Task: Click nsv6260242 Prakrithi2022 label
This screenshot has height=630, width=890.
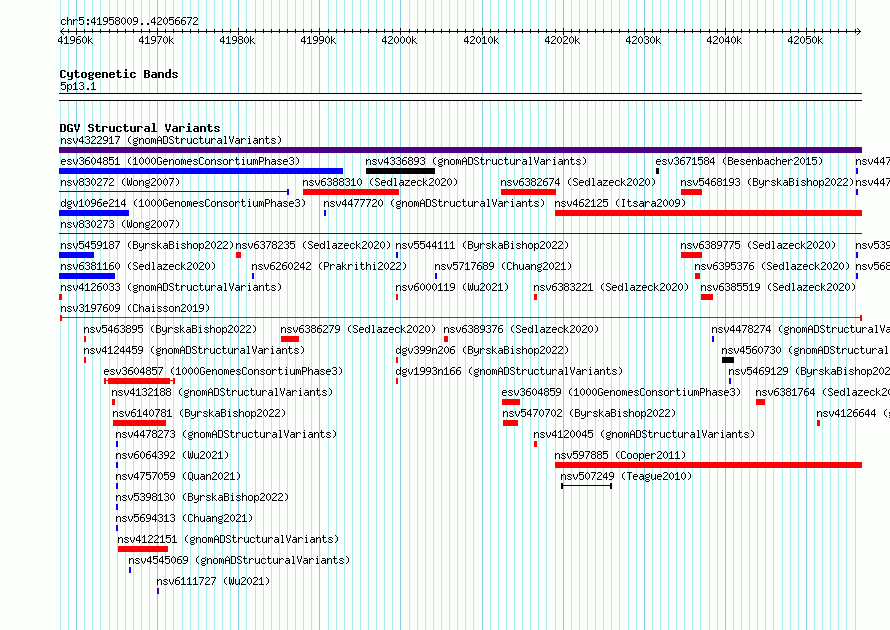Action: [329, 266]
